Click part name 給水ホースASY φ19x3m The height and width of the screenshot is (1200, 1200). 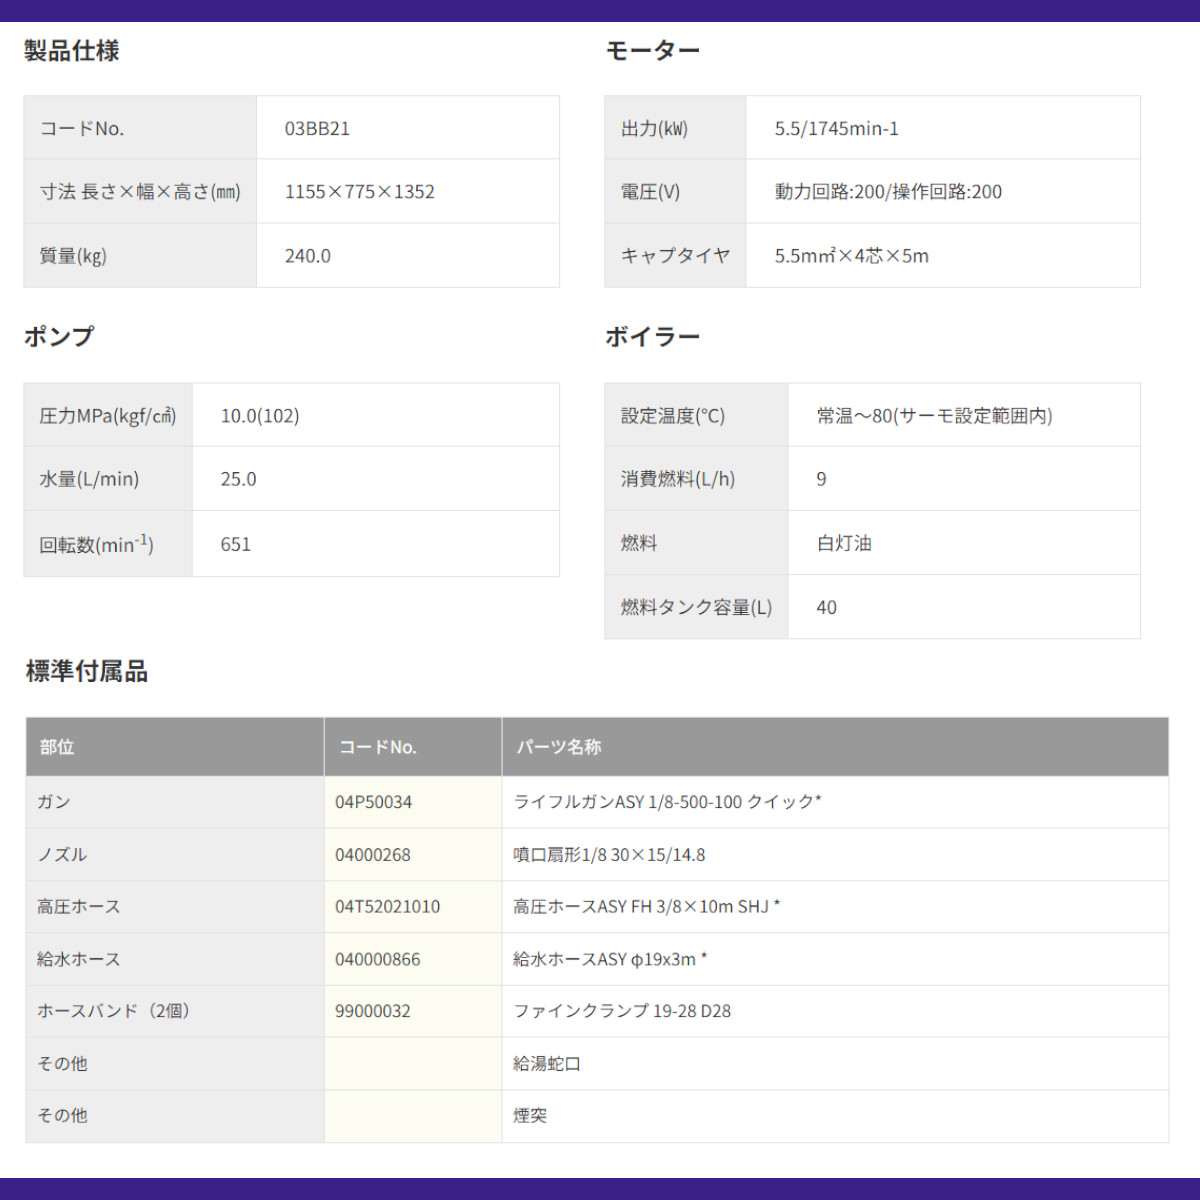coord(604,959)
